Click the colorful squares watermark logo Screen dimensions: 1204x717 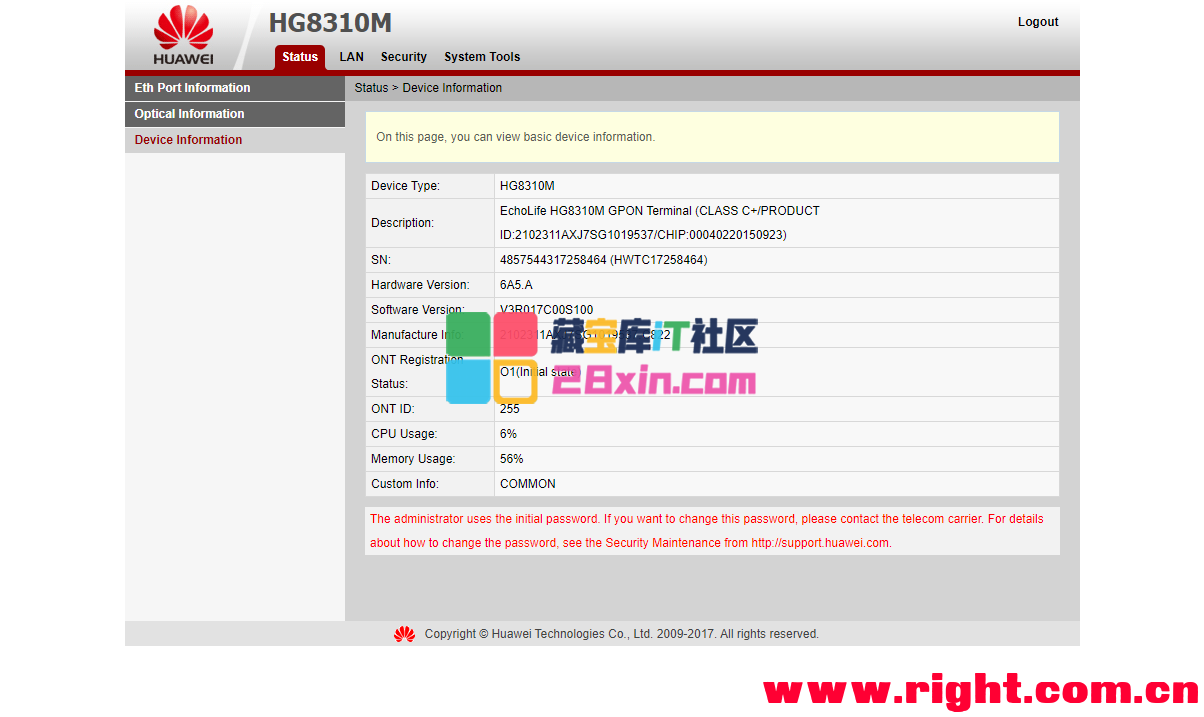pyautogui.click(x=492, y=357)
